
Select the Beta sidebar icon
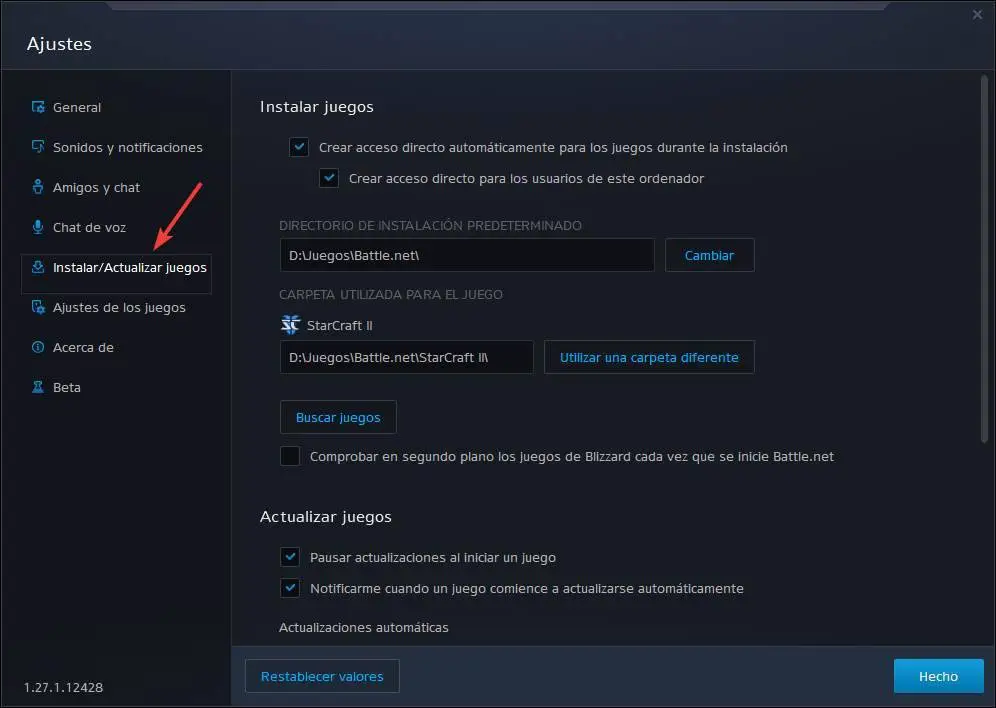[x=40, y=387]
